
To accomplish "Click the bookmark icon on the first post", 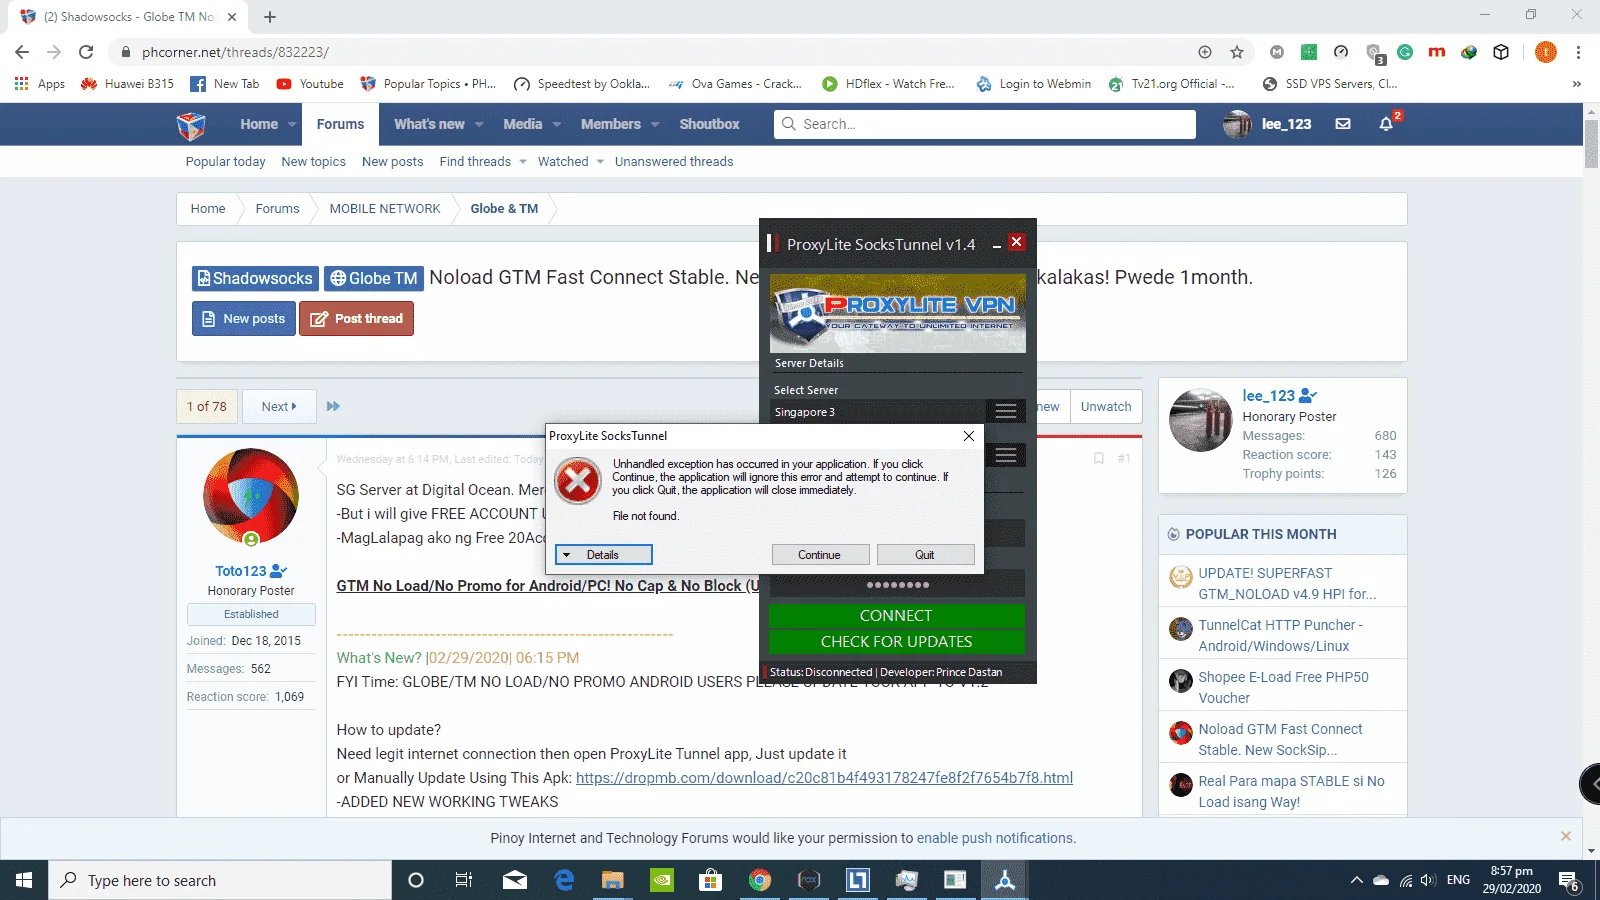I will click(x=1098, y=458).
